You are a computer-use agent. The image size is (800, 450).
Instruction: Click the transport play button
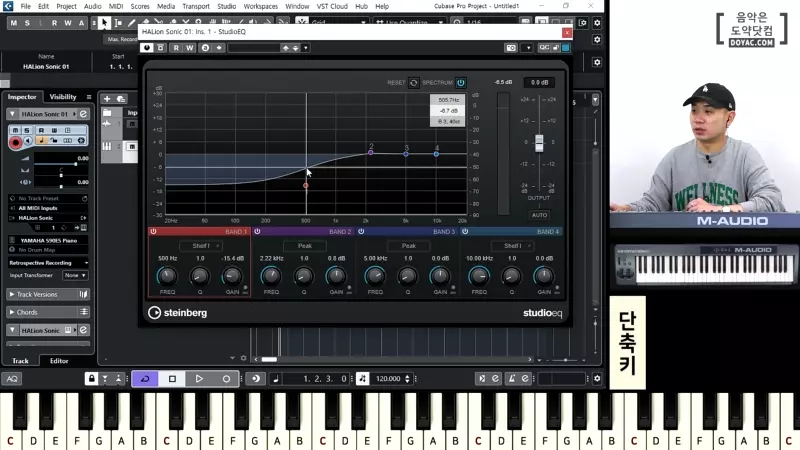point(199,379)
